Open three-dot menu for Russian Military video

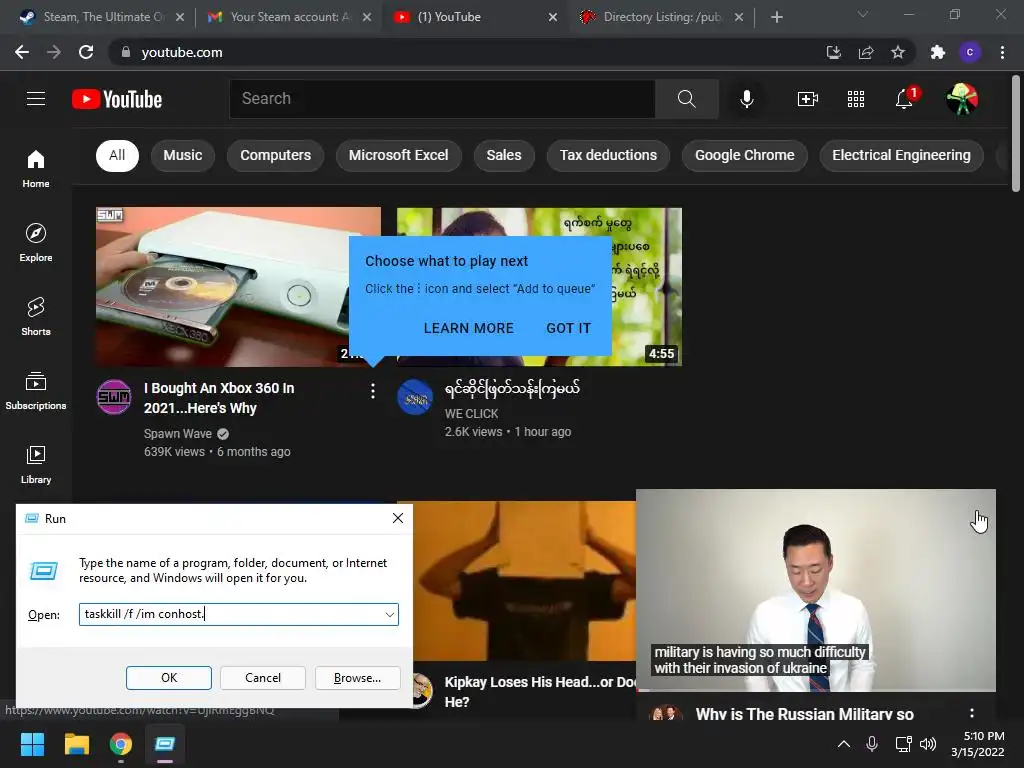[x=972, y=712]
